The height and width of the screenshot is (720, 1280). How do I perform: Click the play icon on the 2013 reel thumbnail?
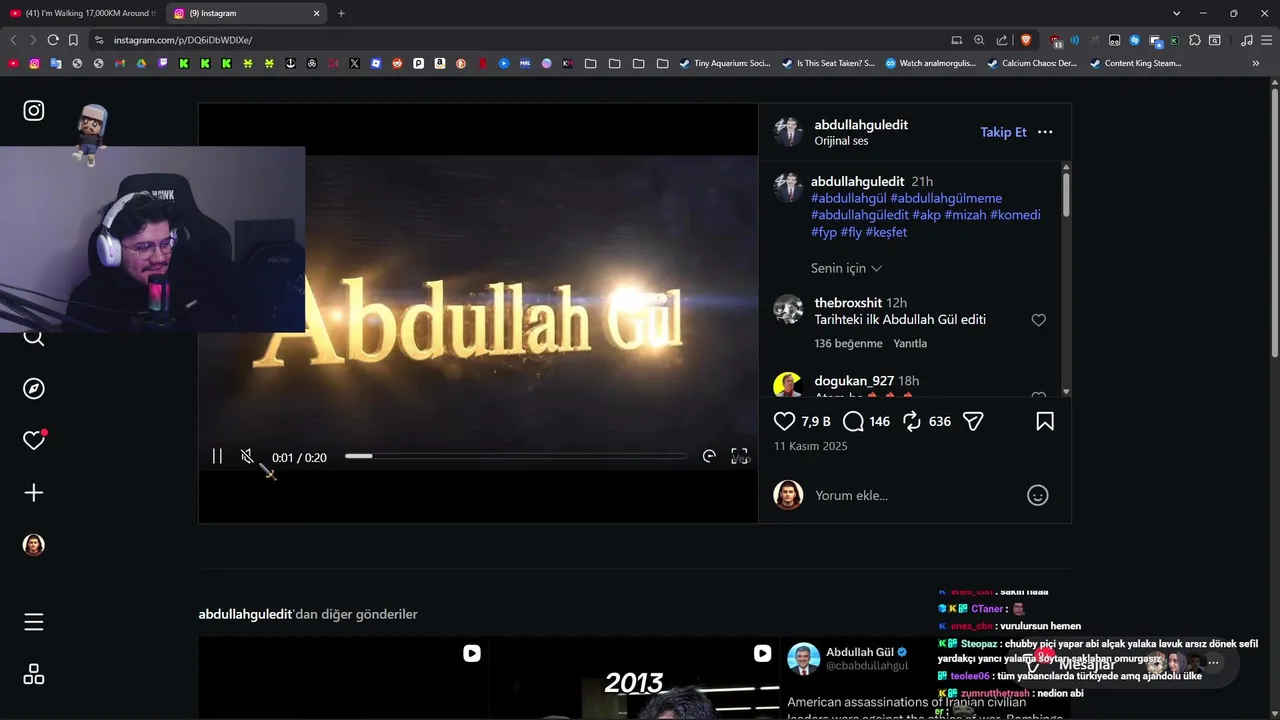click(x=762, y=653)
